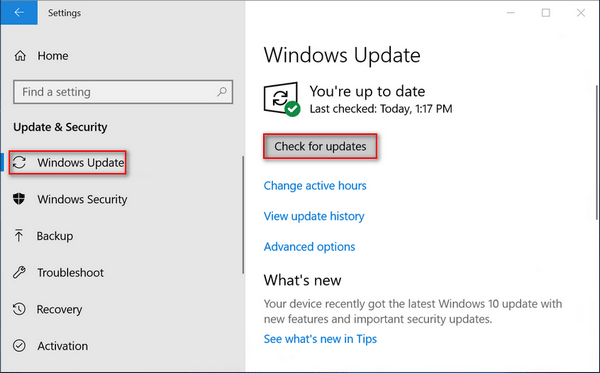600x373 pixels.
Task: Click the Recovery clock icon
Action: pos(19,309)
